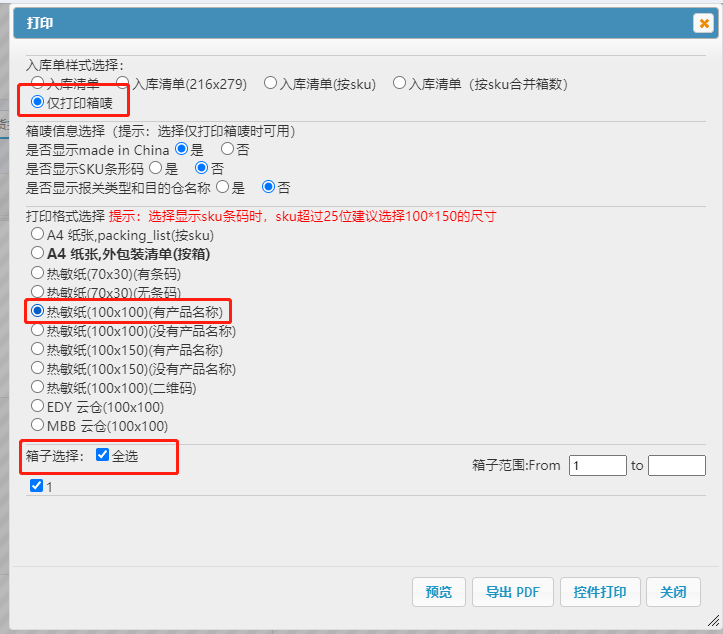
Task: Select 仅打印箱唛 radio option
Action: pos(38,102)
